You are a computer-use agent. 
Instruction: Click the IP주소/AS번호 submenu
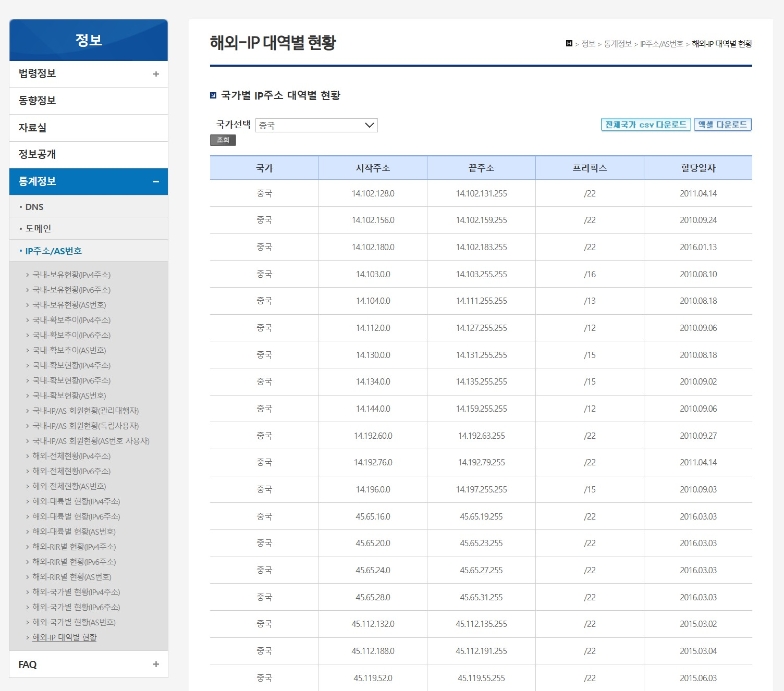(x=53, y=251)
